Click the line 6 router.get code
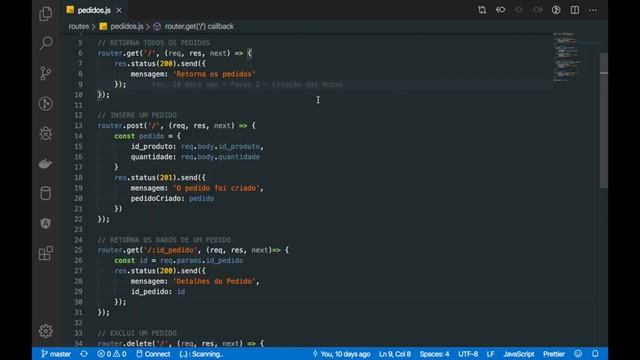Image resolution: width=640 pixels, height=360 pixels. [175, 53]
